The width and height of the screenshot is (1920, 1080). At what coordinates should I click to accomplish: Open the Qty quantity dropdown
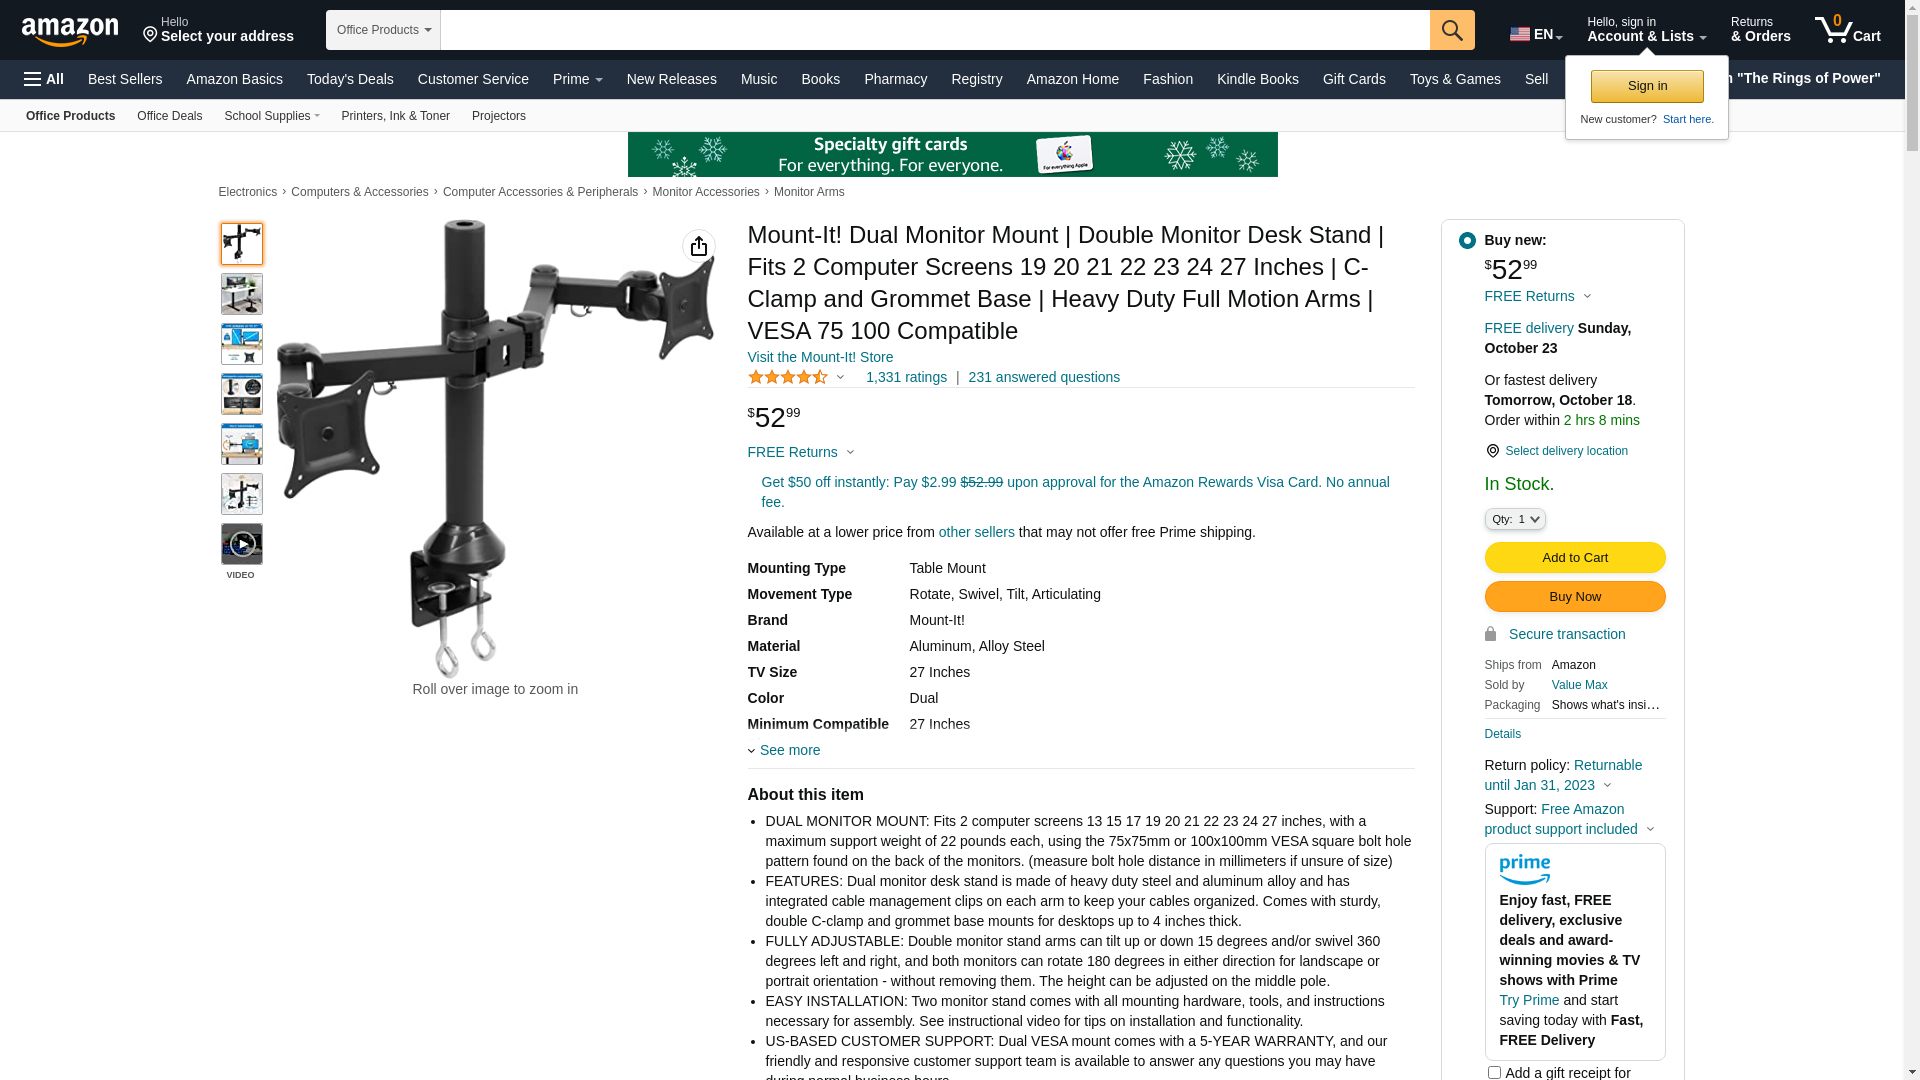coord(1515,519)
